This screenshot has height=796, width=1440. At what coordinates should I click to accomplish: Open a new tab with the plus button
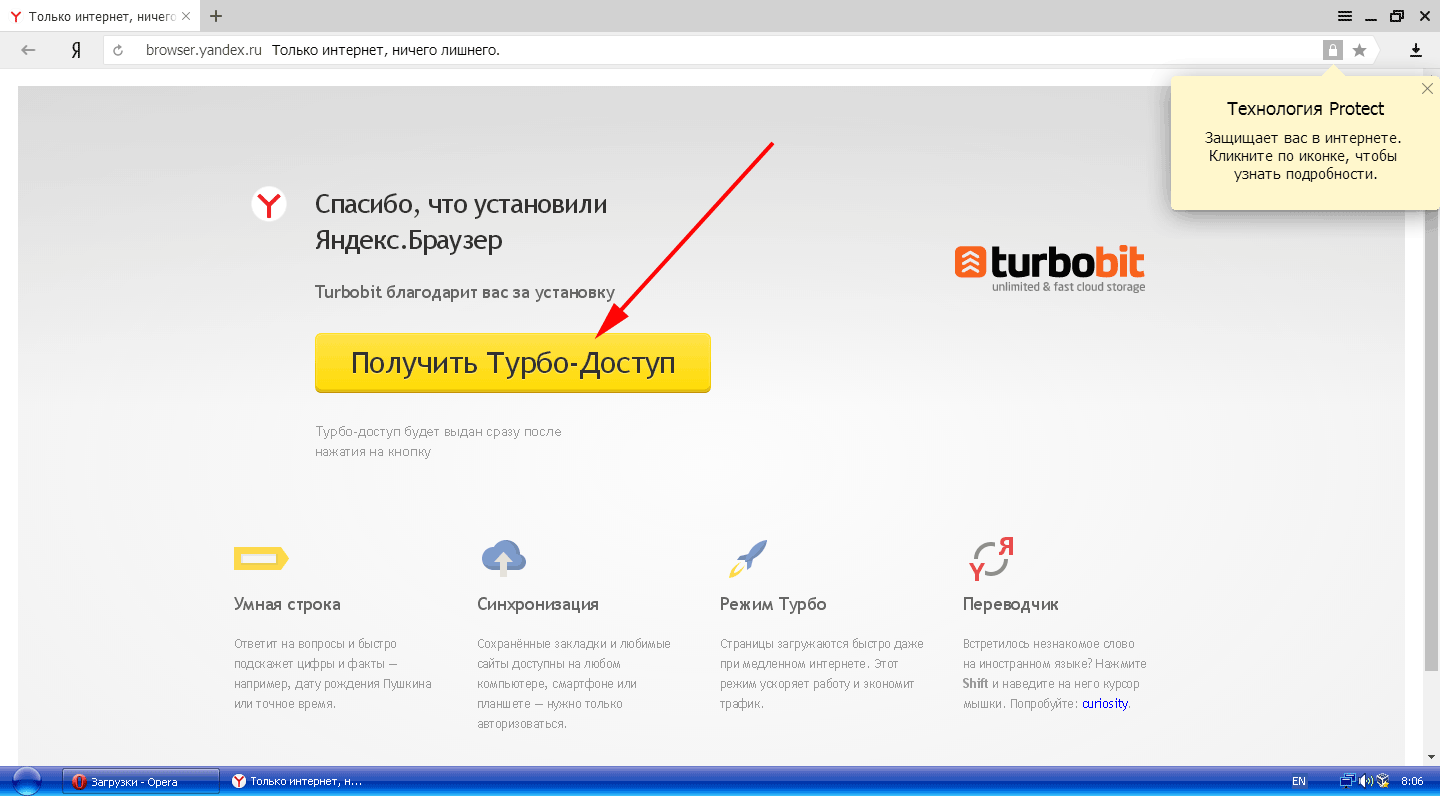[216, 16]
